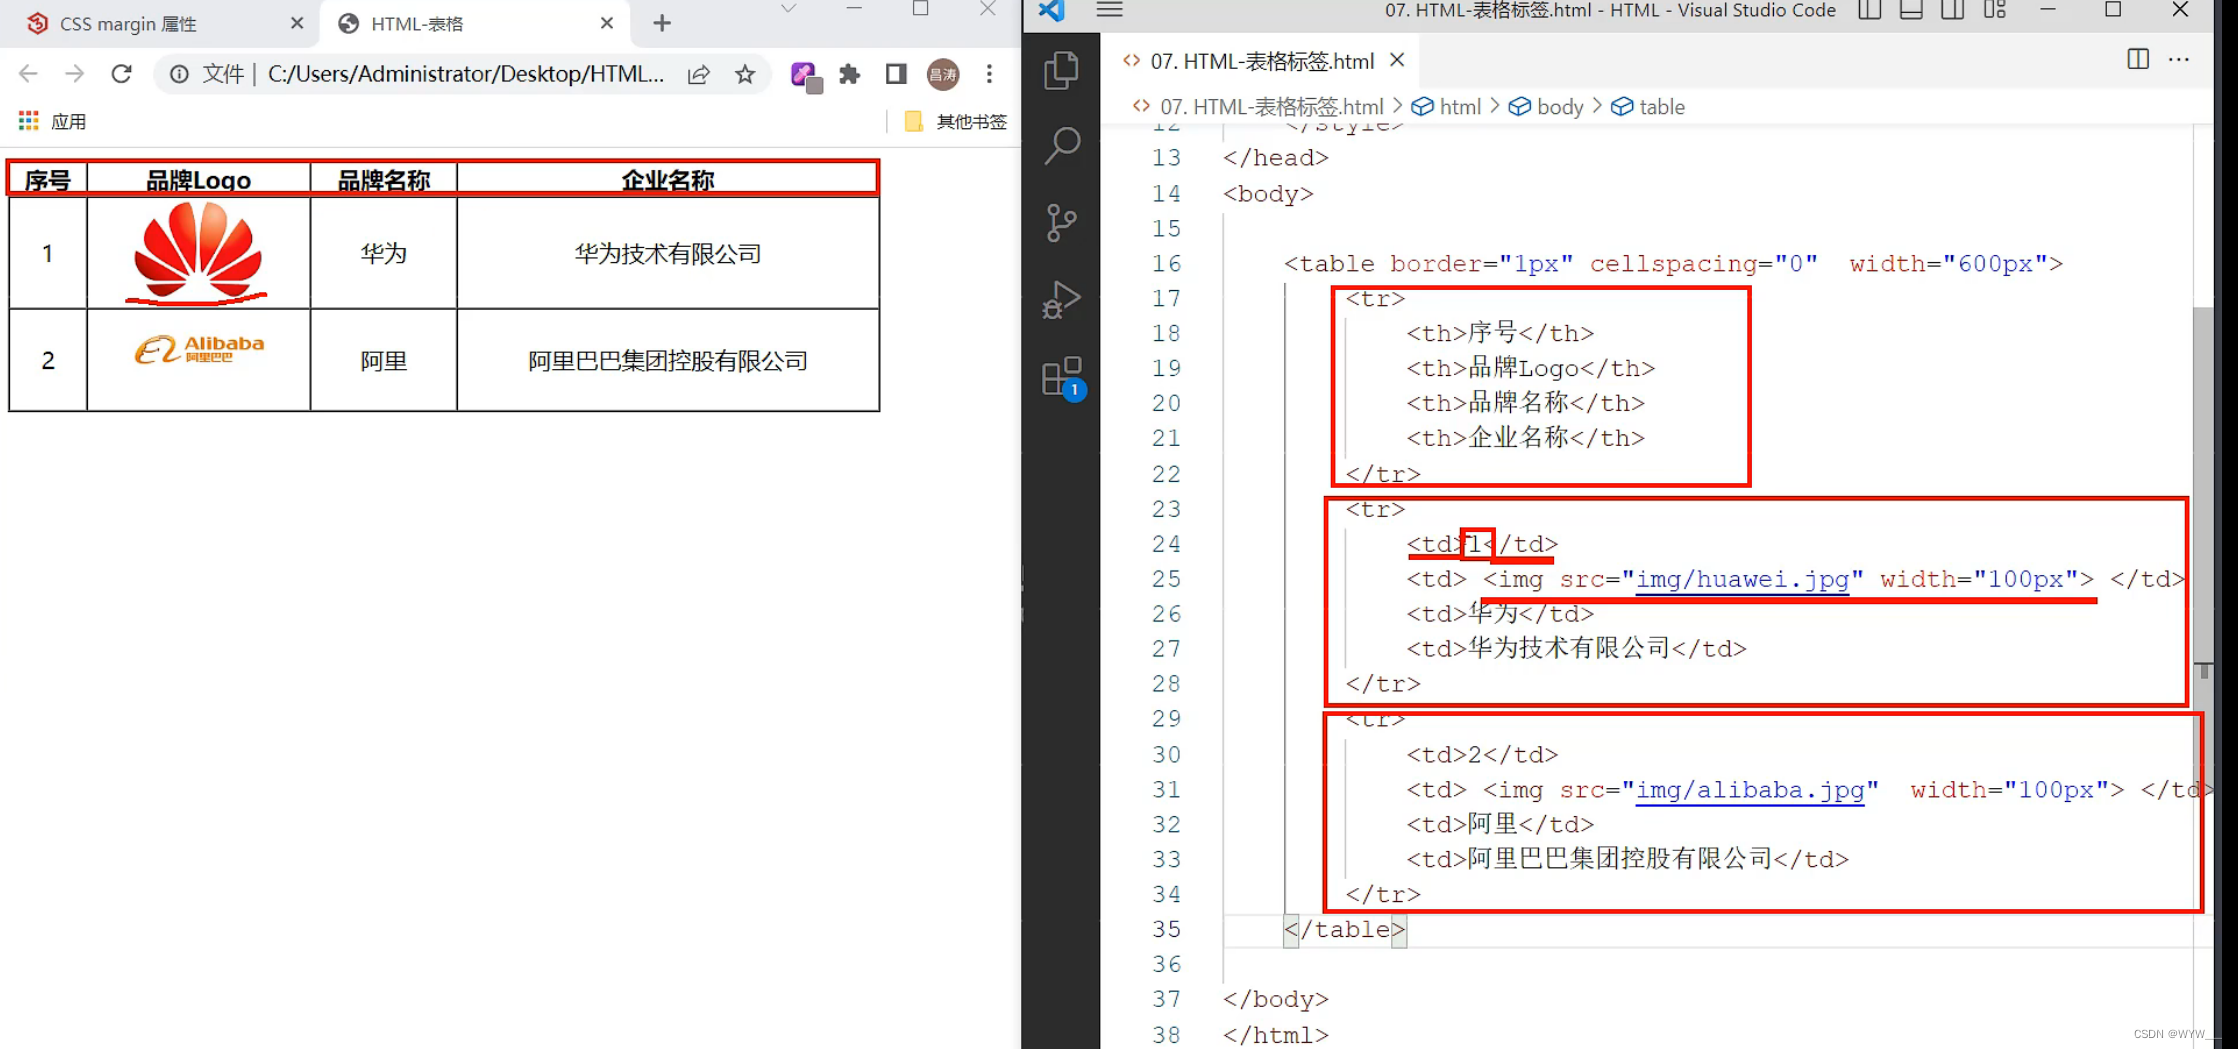Click the VS Code logo icon
The image size is (2238, 1049).
coord(1051,10)
